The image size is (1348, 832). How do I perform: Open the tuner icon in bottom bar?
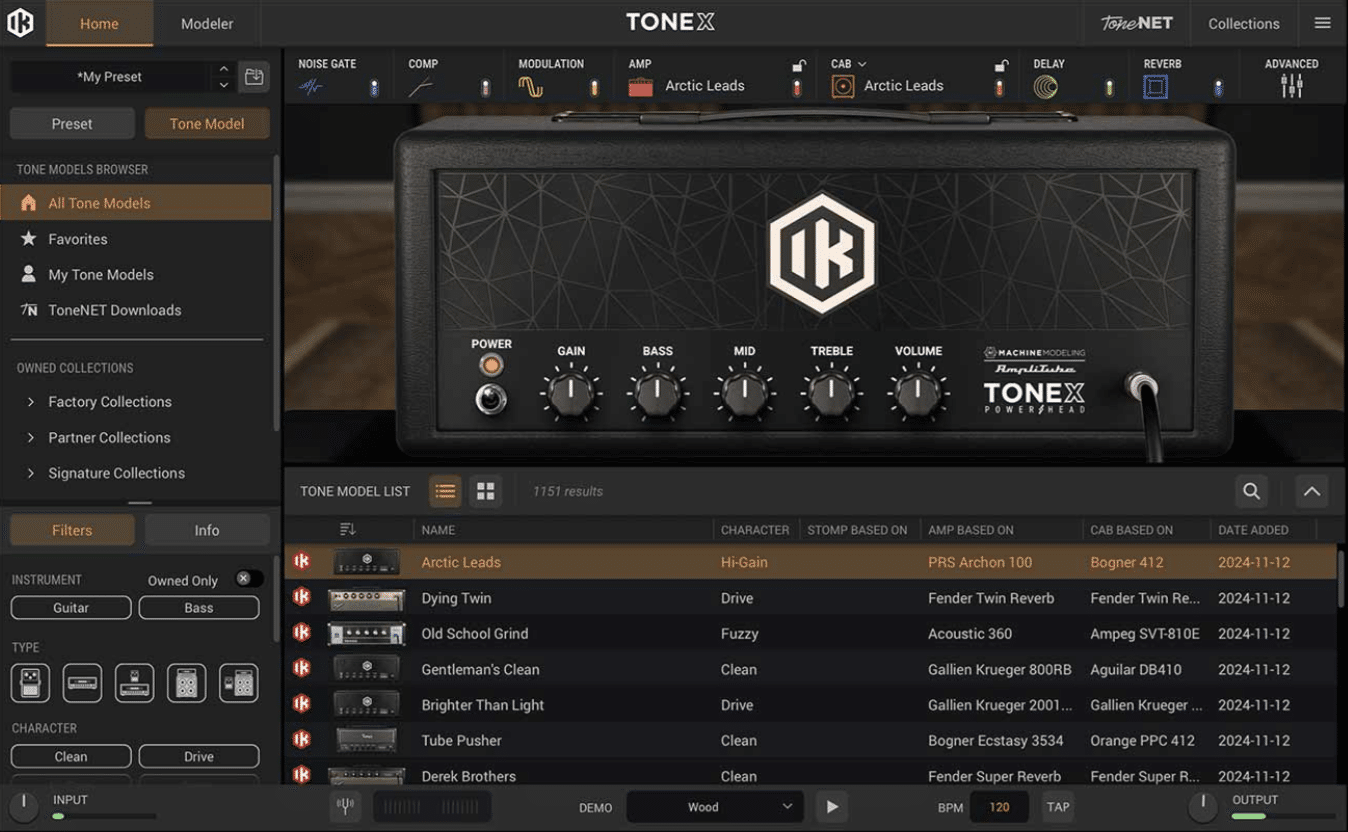(345, 806)
